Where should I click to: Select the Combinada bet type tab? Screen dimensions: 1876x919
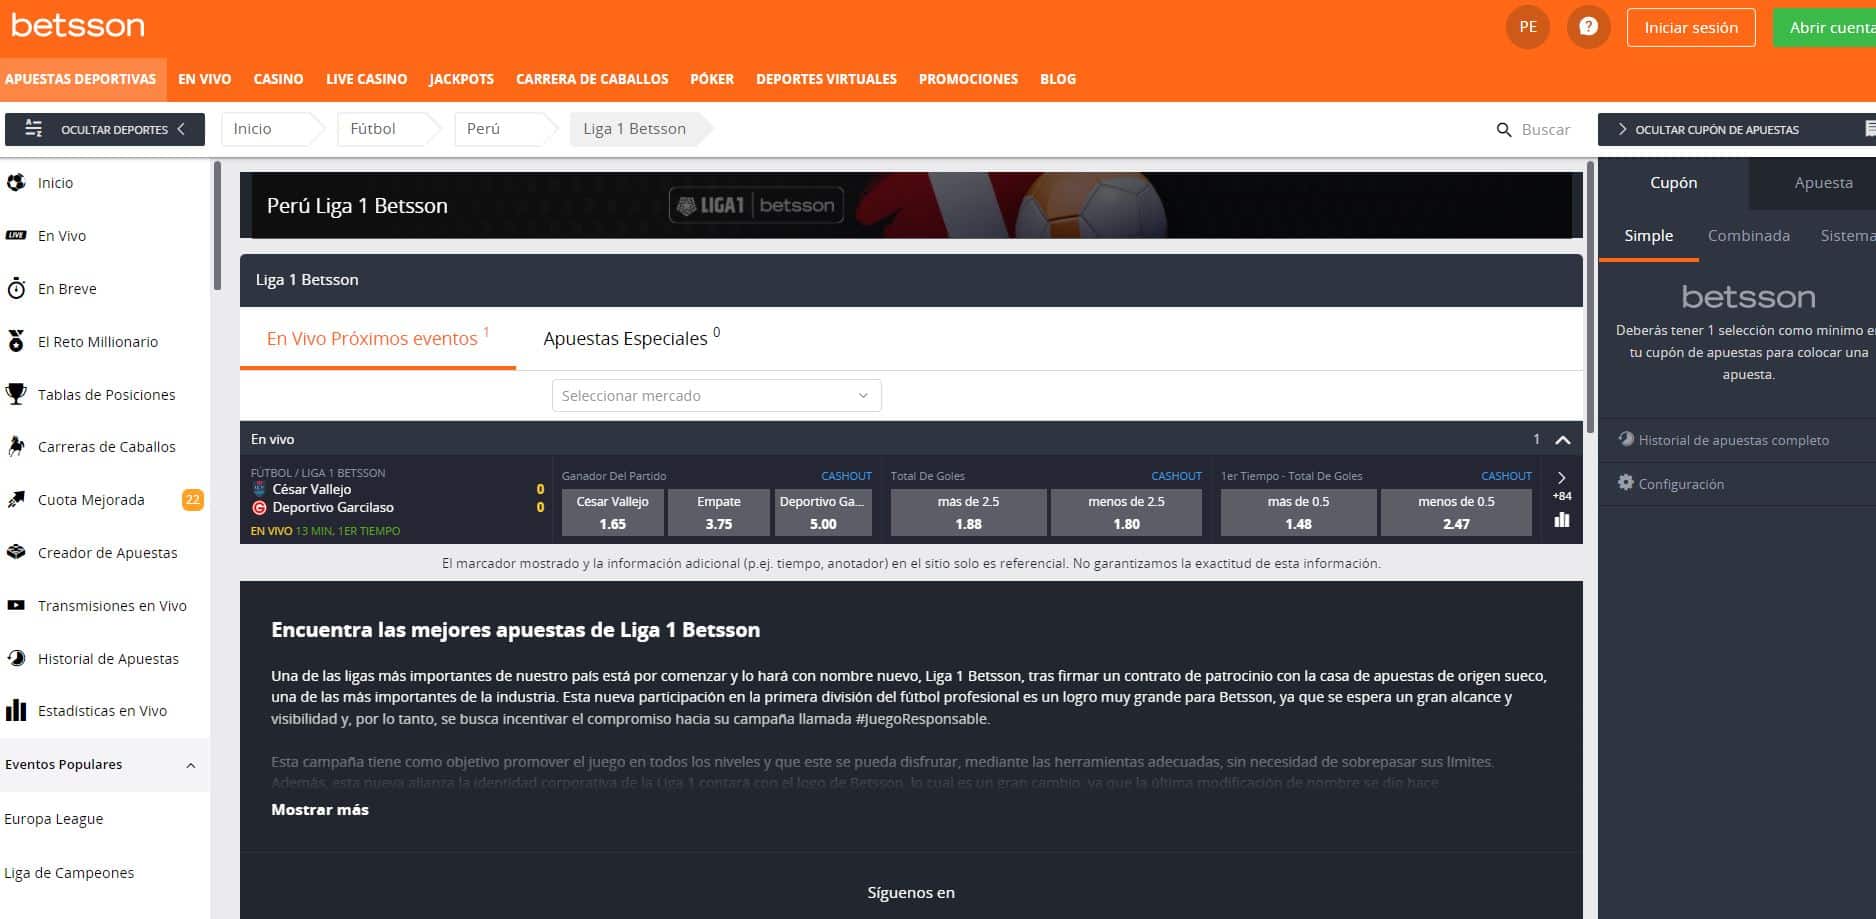[x=1748, y=236]
